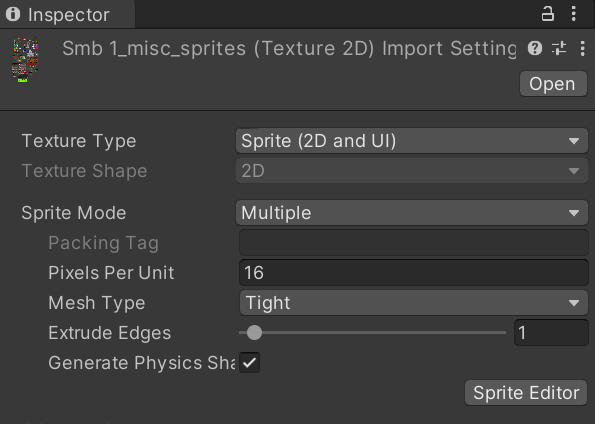Image resolution: width=595 pixels, height=424 pixels.
Task: Open the Sprite Mode dropdown set to Multiple
Action: coord(412,213)
